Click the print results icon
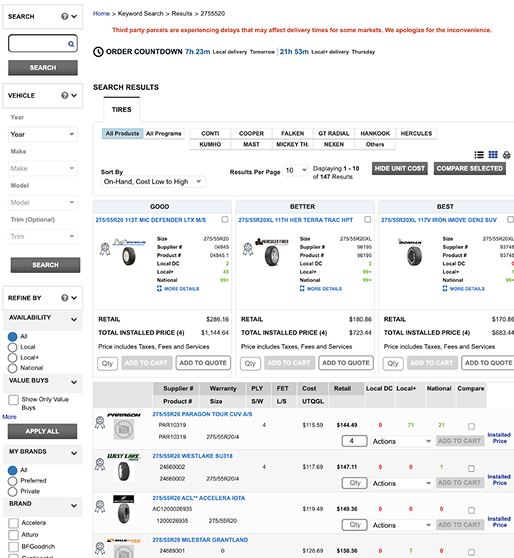This screenshot has width=514, height=558. click(x=507, y=155)
